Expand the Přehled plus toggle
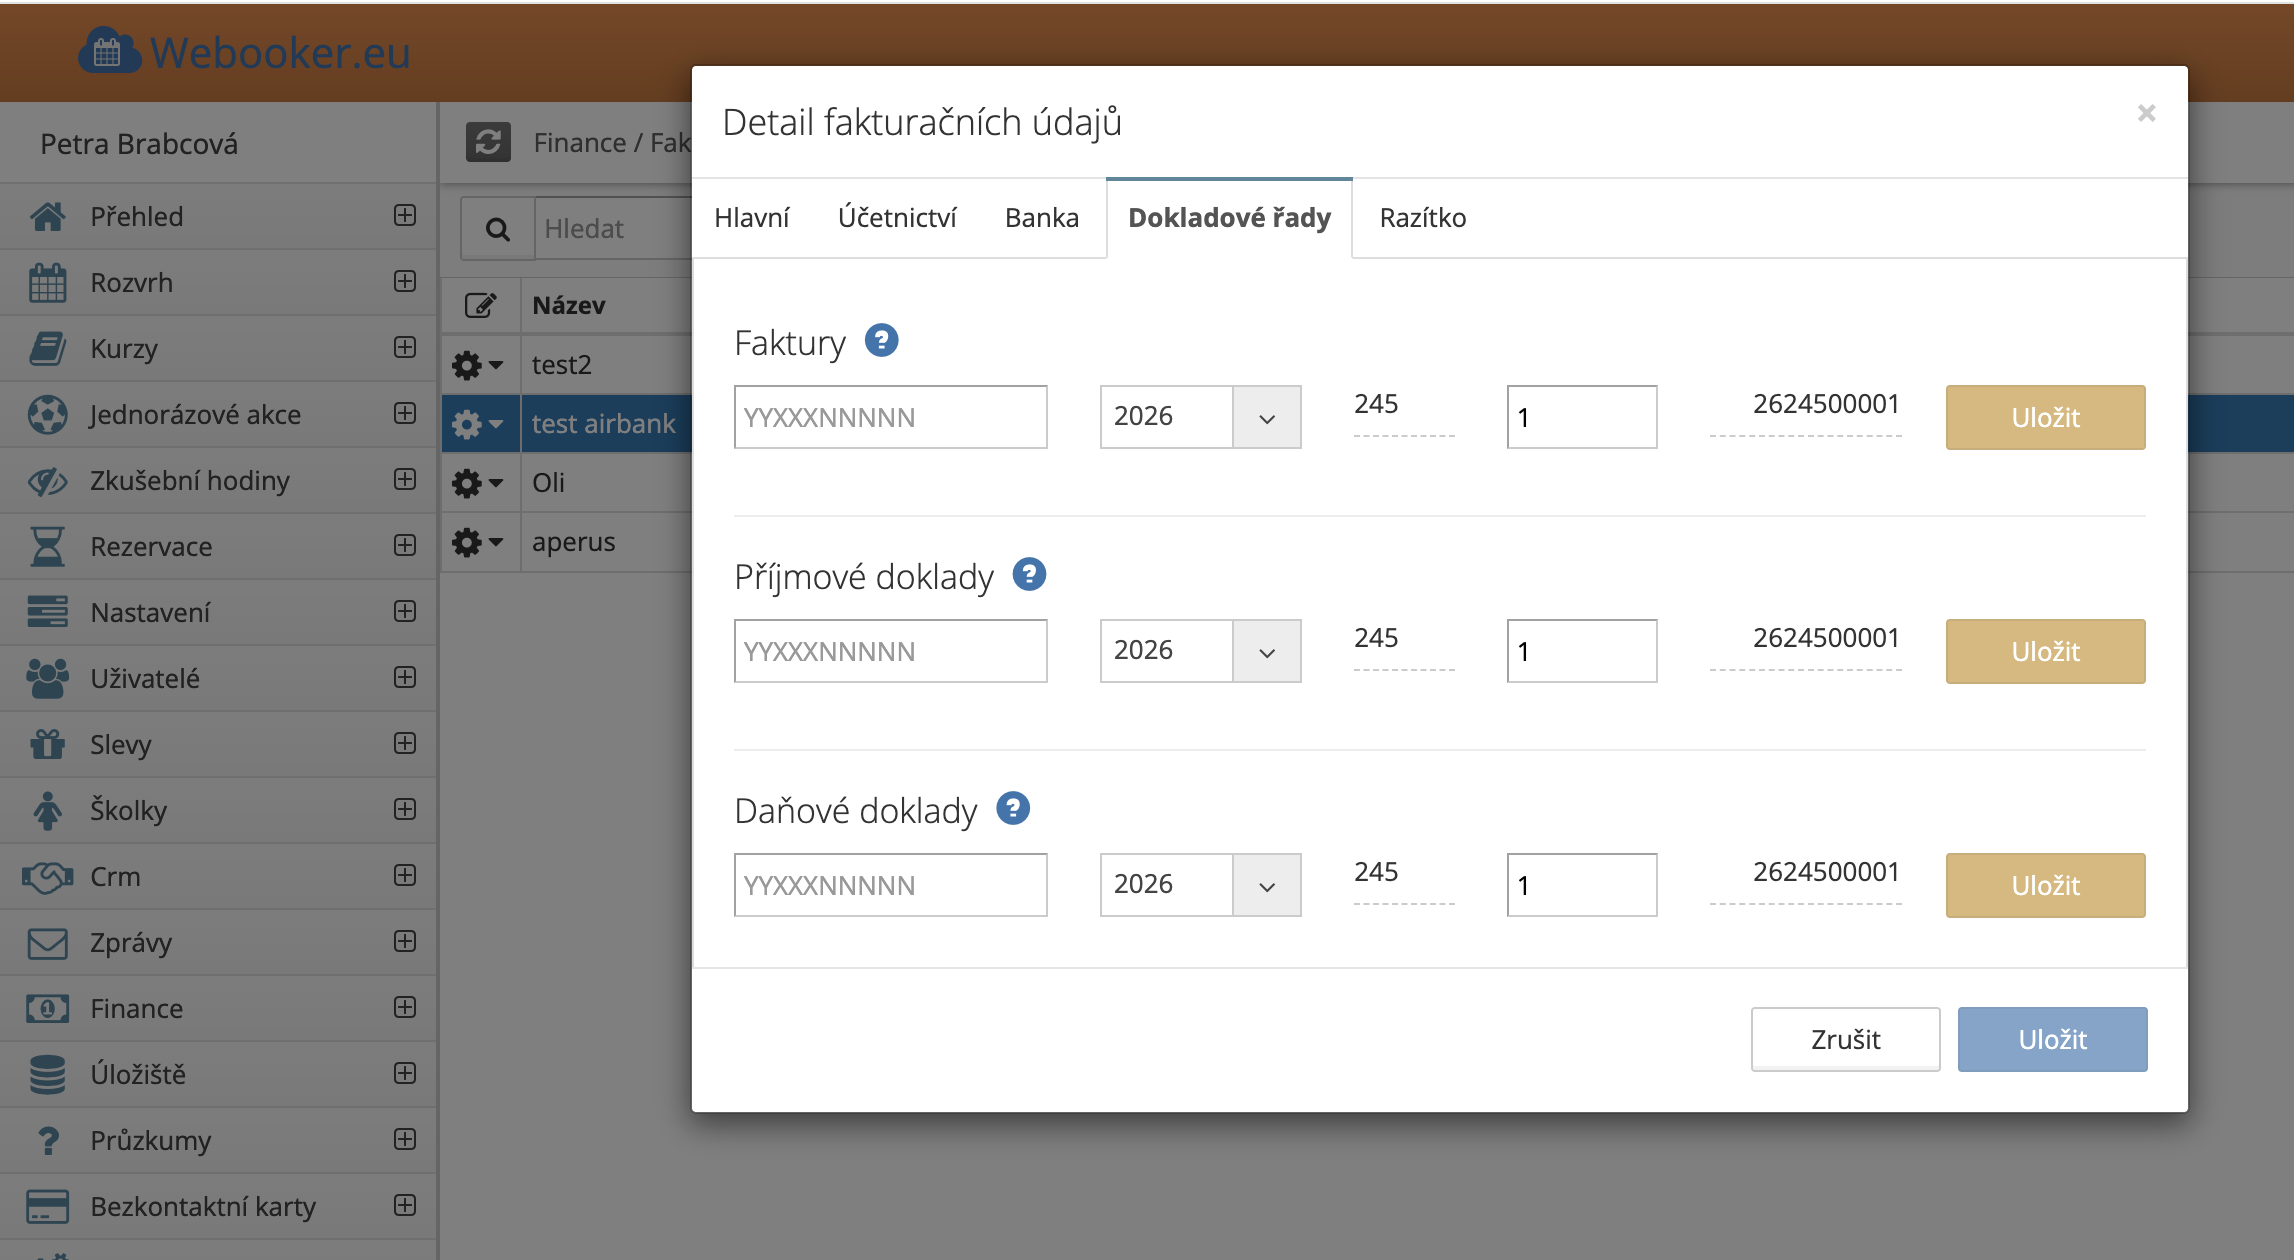The image size is (2294, 1260). [x=405, y=215]
